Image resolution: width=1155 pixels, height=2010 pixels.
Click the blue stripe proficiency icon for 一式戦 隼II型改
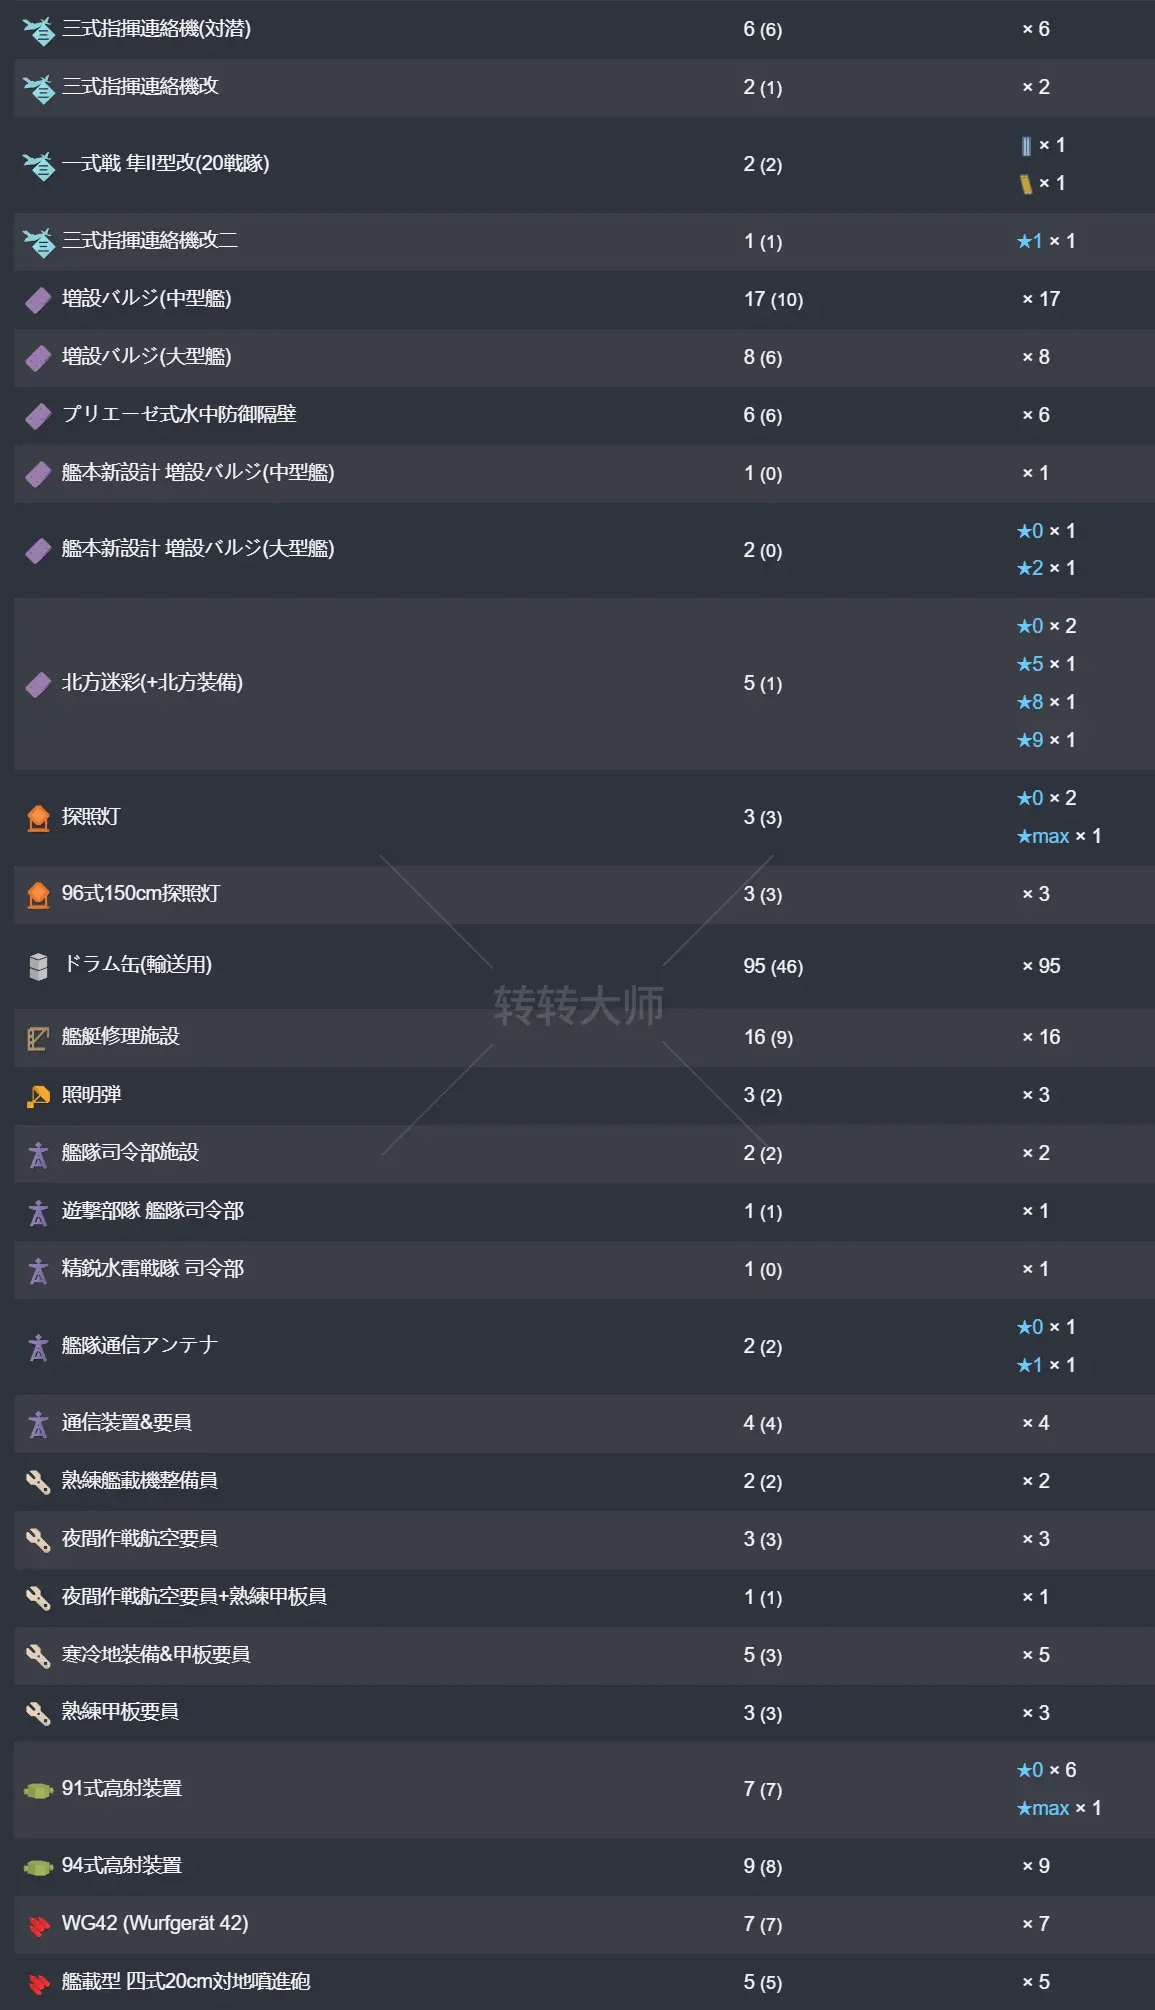pos(1026,146)
